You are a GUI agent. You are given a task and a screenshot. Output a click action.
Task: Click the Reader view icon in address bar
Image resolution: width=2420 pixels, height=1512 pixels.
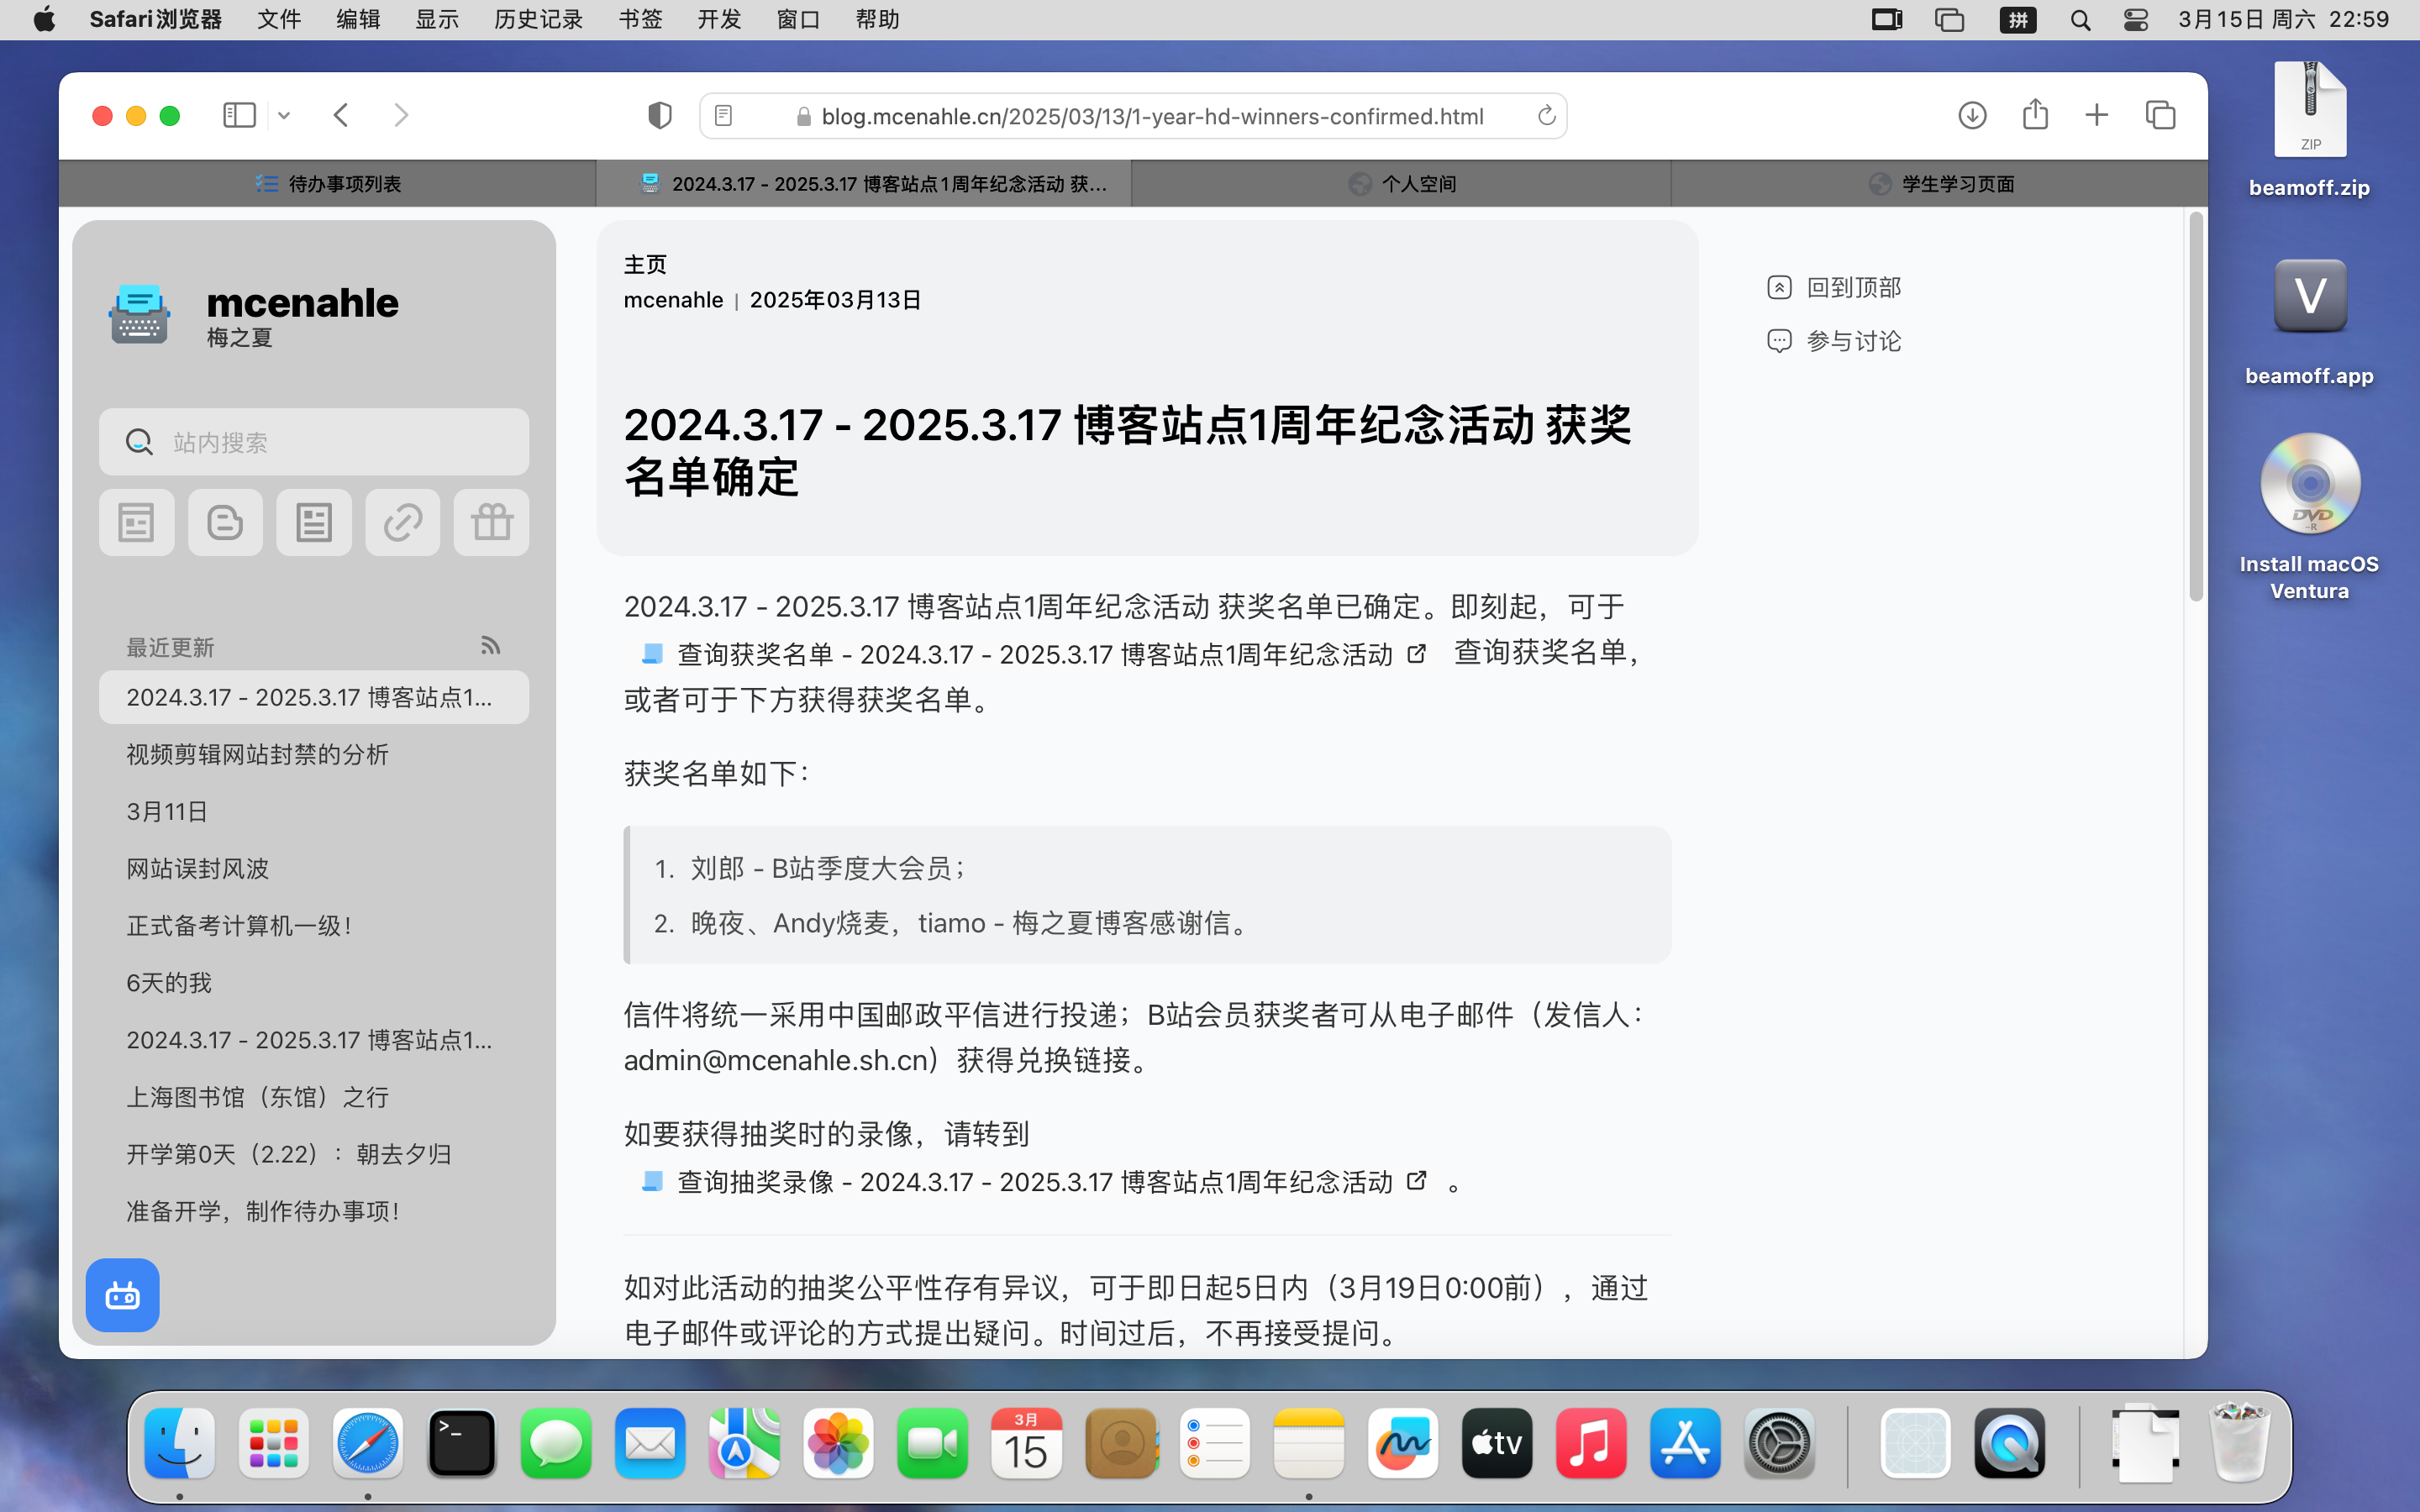click(x=724, y=116)
